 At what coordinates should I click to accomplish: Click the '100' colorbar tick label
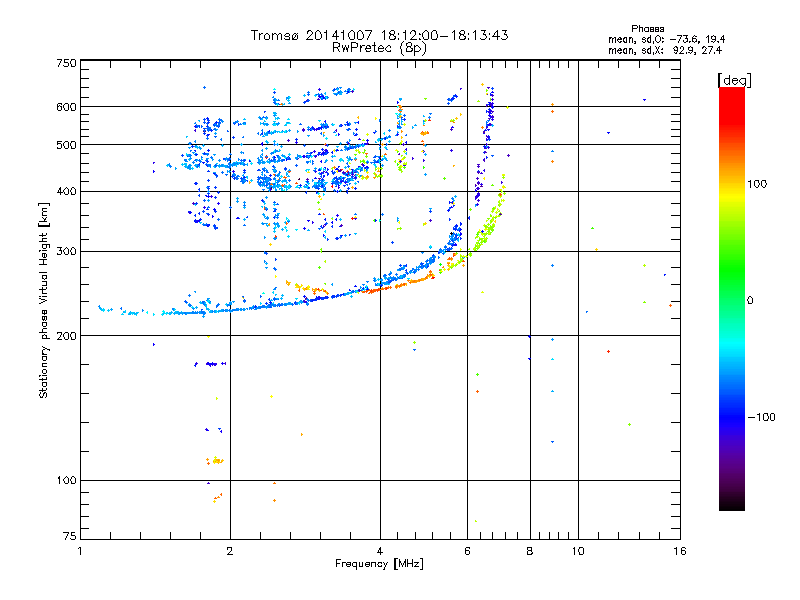757,184
